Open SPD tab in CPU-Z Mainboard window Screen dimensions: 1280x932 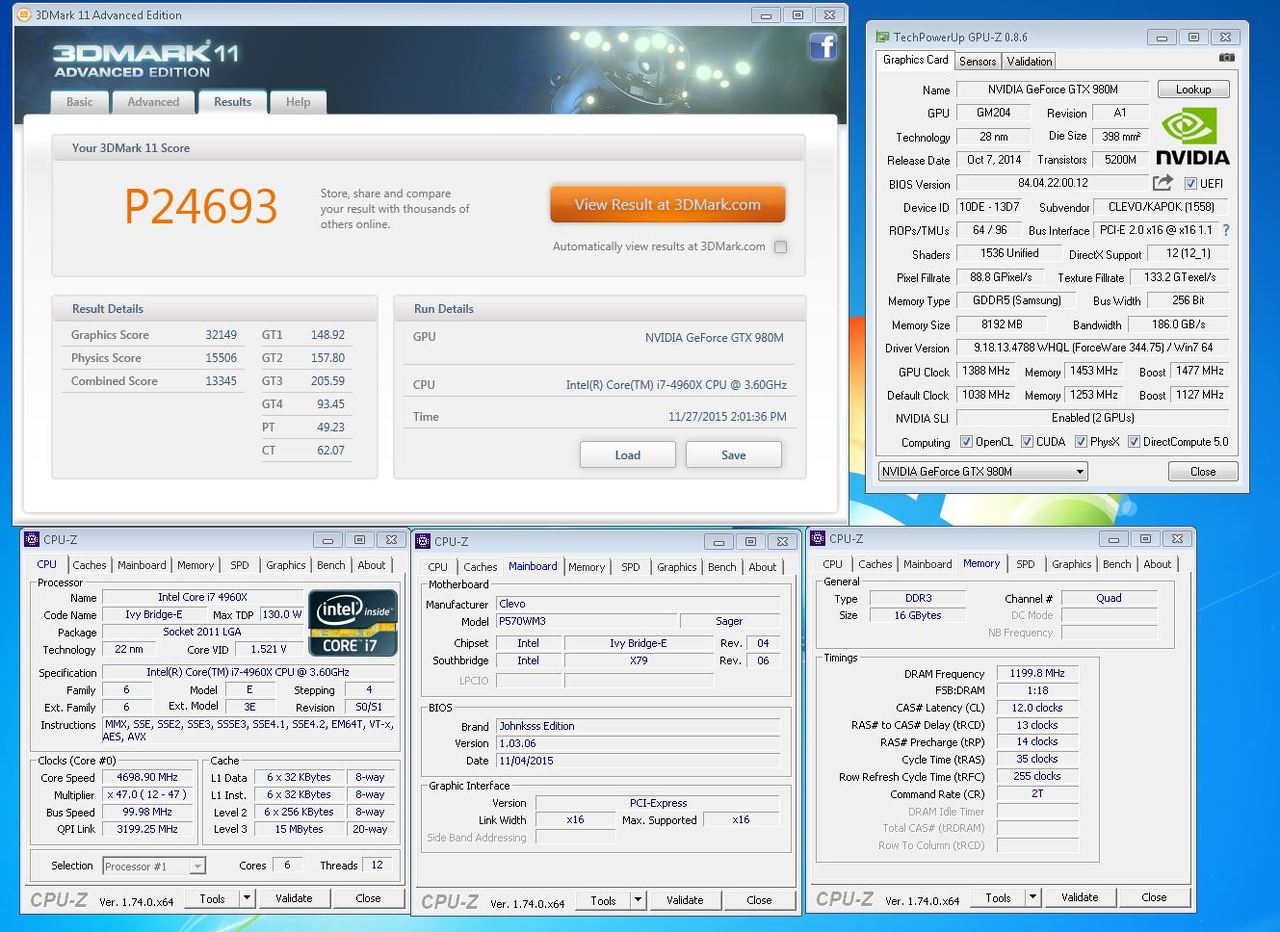point(630,567)
